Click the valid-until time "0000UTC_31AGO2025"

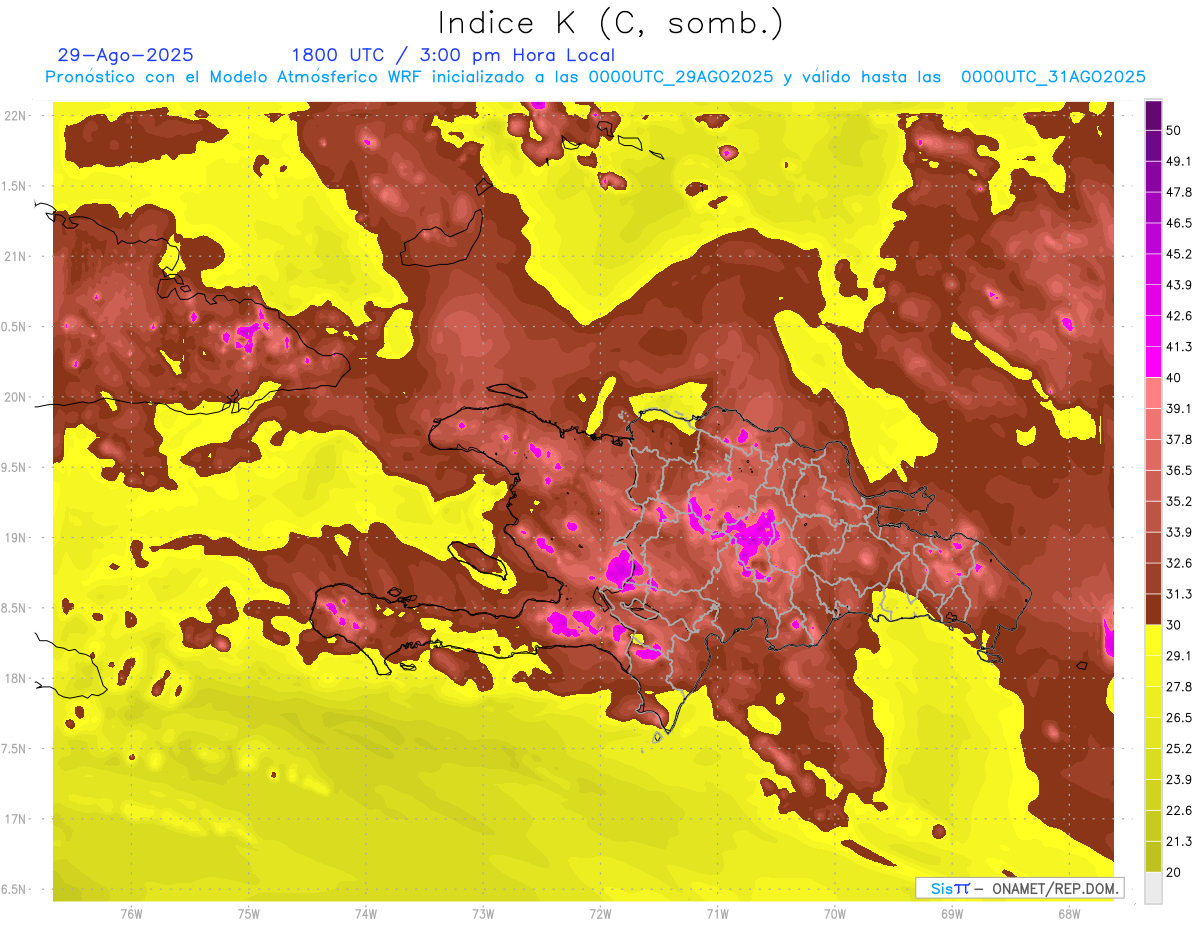(x=1053, y=76)
